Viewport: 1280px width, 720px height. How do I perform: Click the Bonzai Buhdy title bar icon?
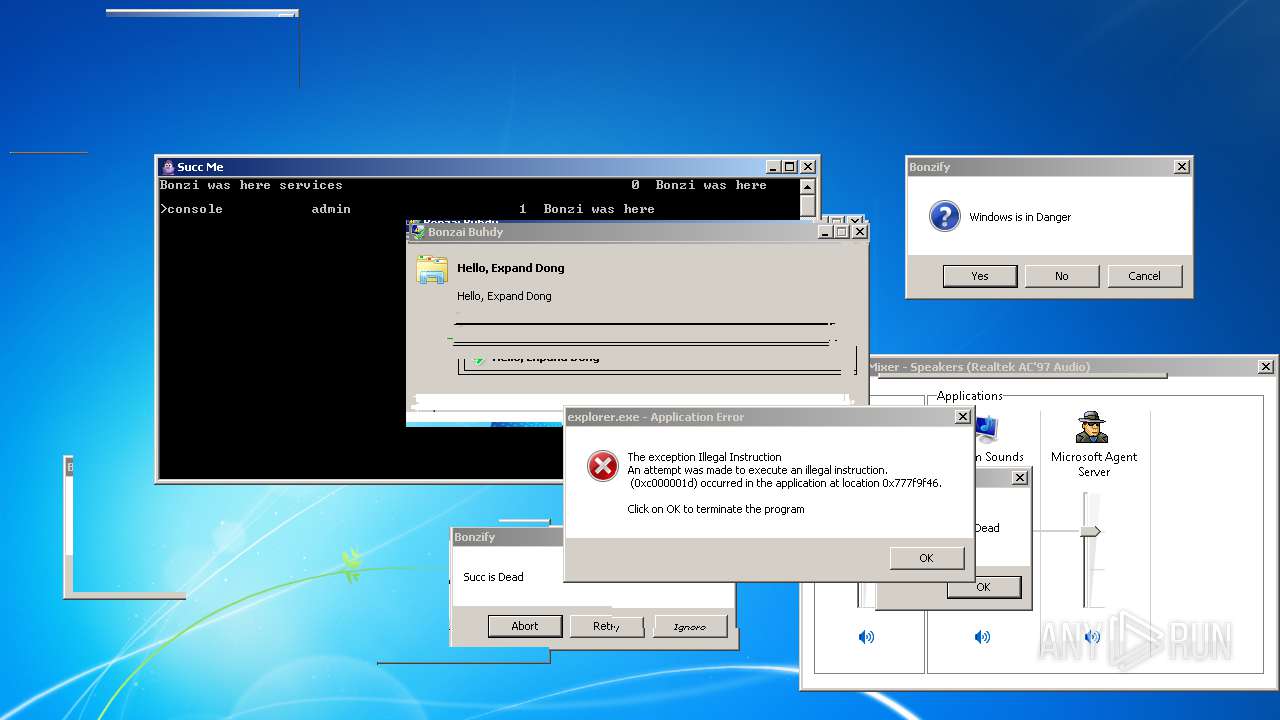click(x=418, y=232)
